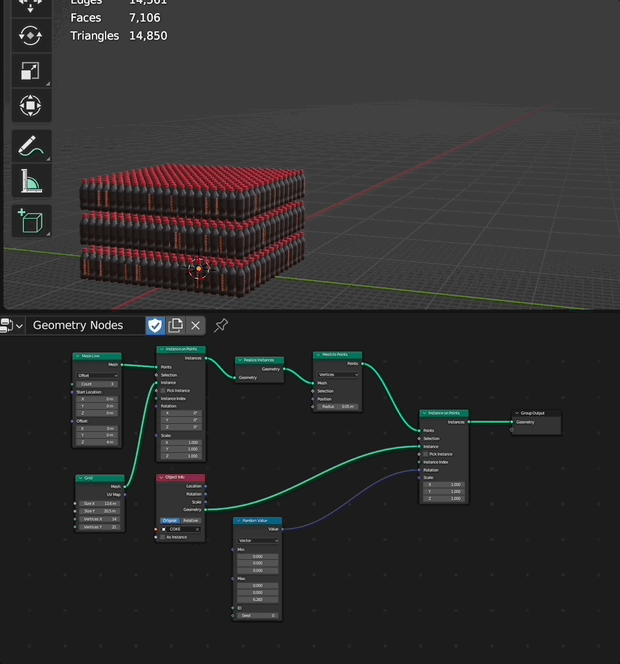The width and height of the screenshot is (620, 664).
Task: Select the Object Info node header
Action: pyautogui.click(x=181, y=477)
